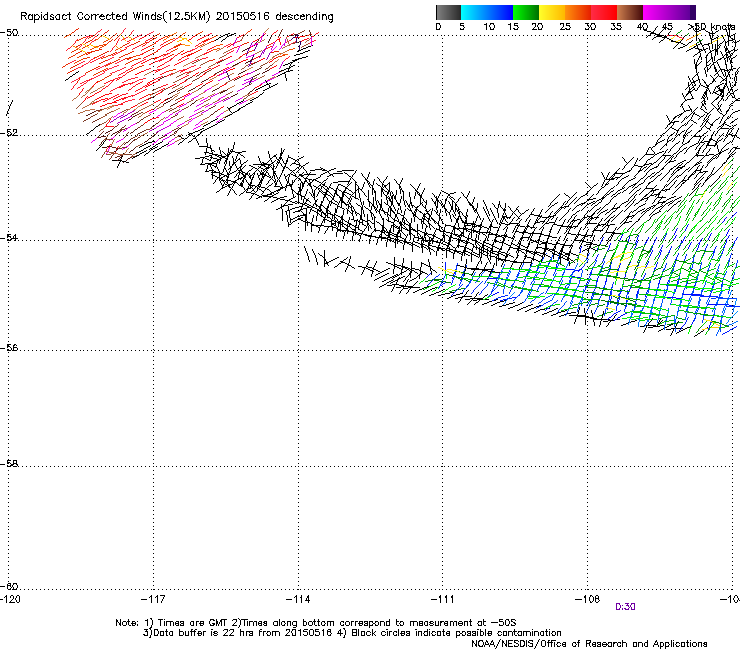Click the cyan 5-10 knots color swatch
Image resolution: width=740 pixels, height=650 pixels.
click(x=474, y=12)
